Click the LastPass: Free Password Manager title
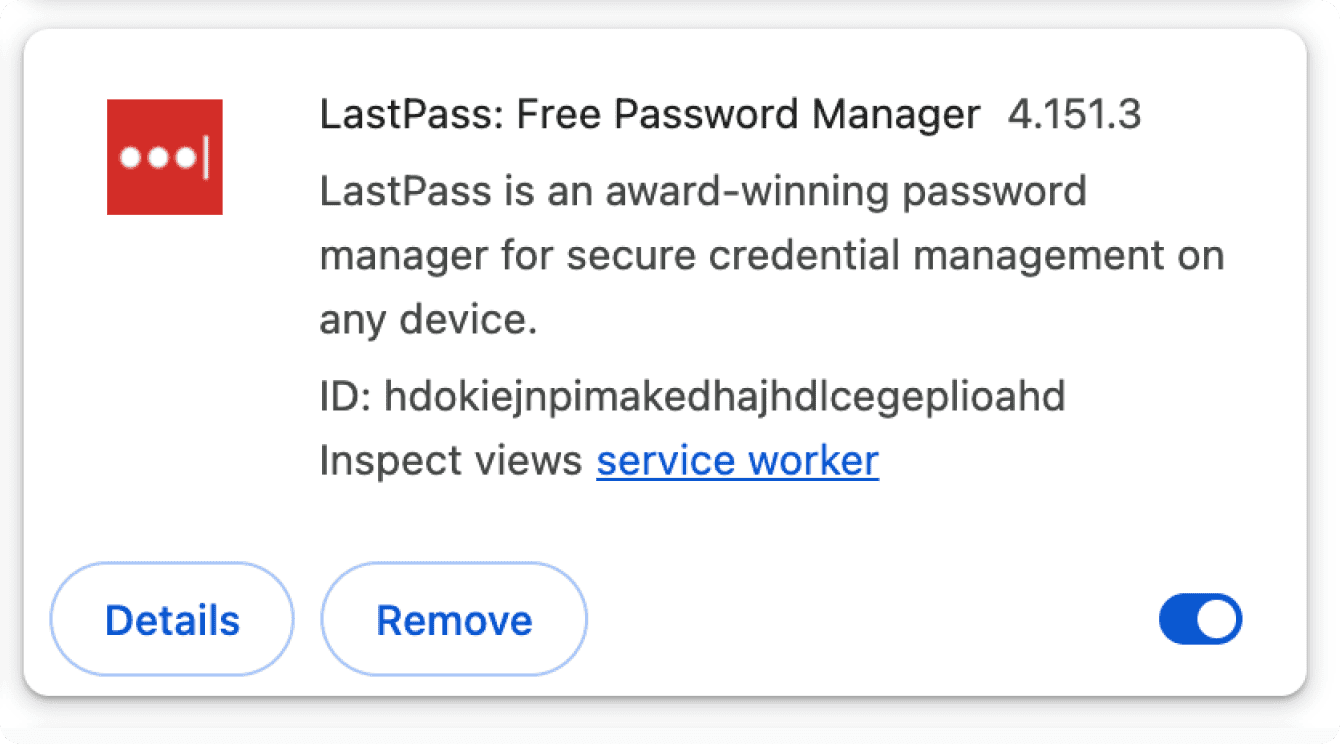 coord(649,116)
